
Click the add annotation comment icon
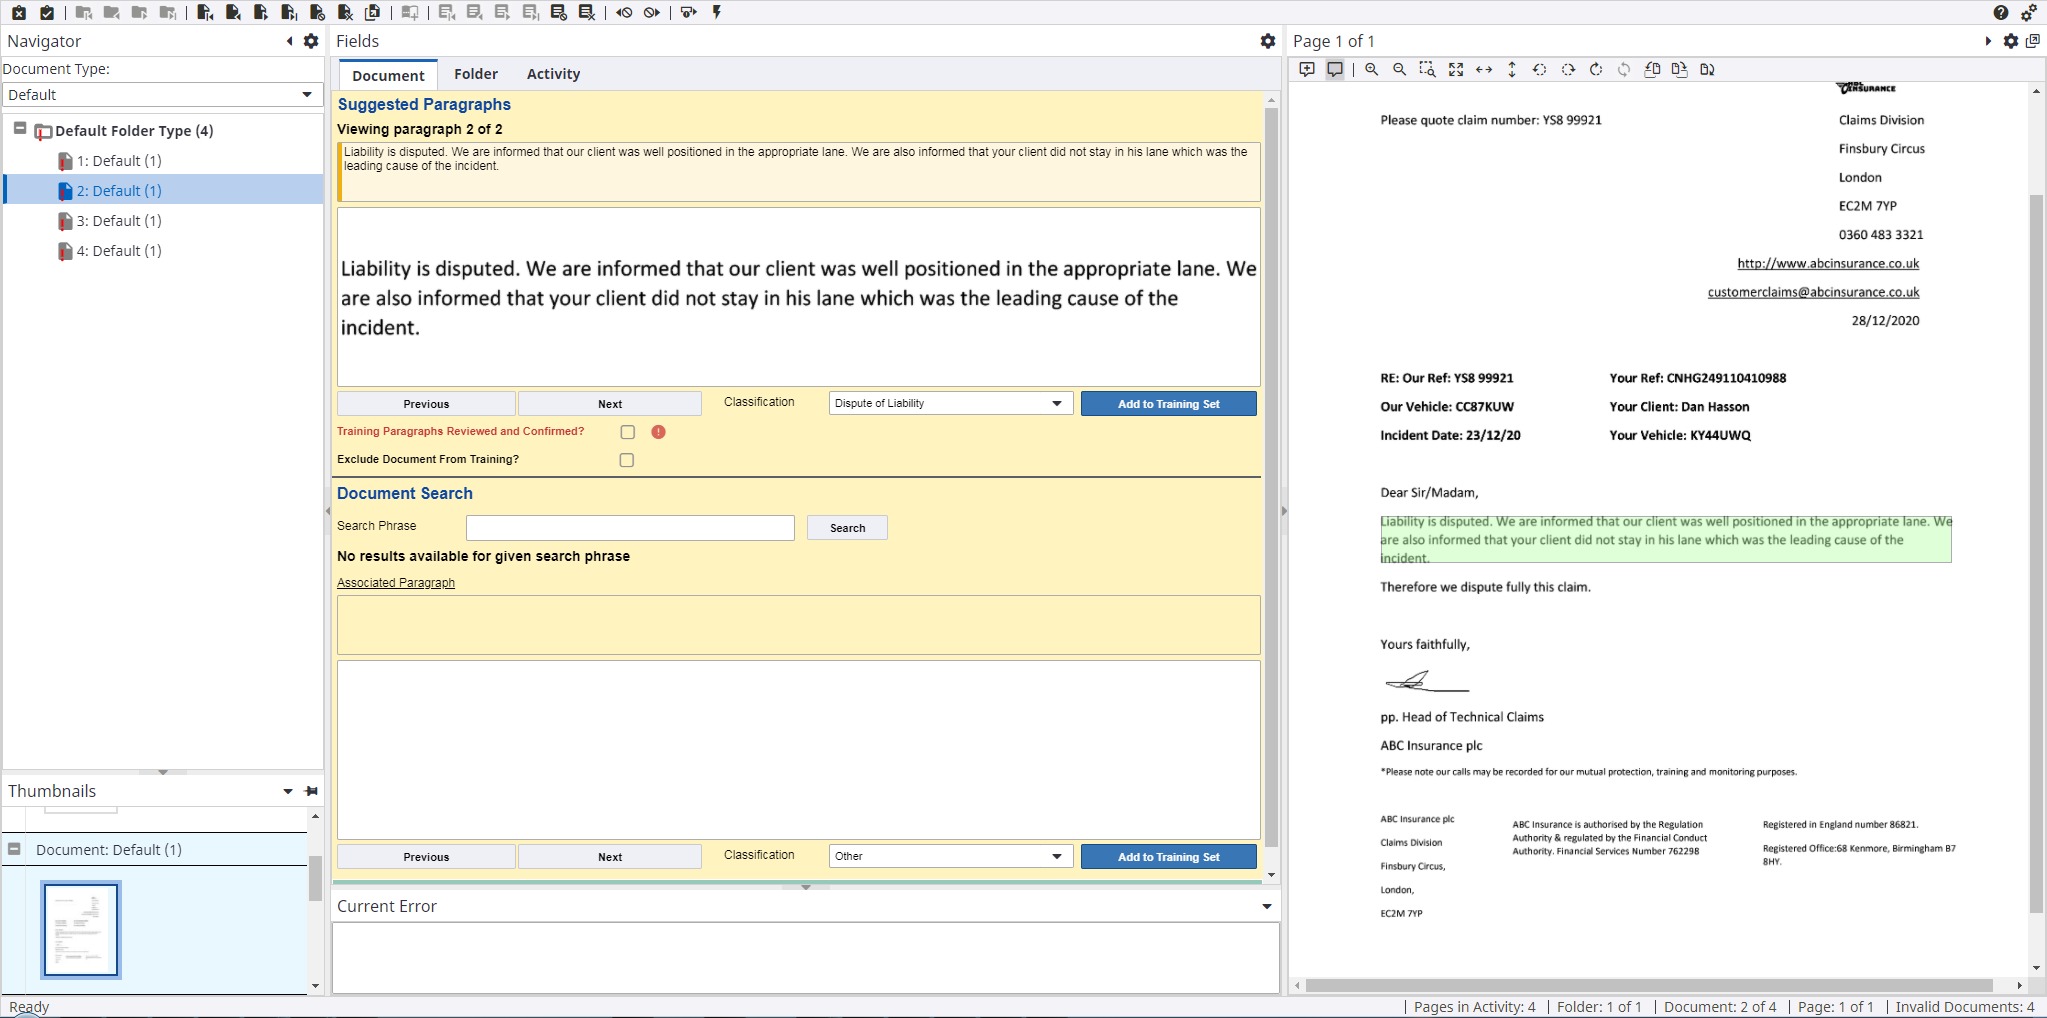coord(1307,70)
